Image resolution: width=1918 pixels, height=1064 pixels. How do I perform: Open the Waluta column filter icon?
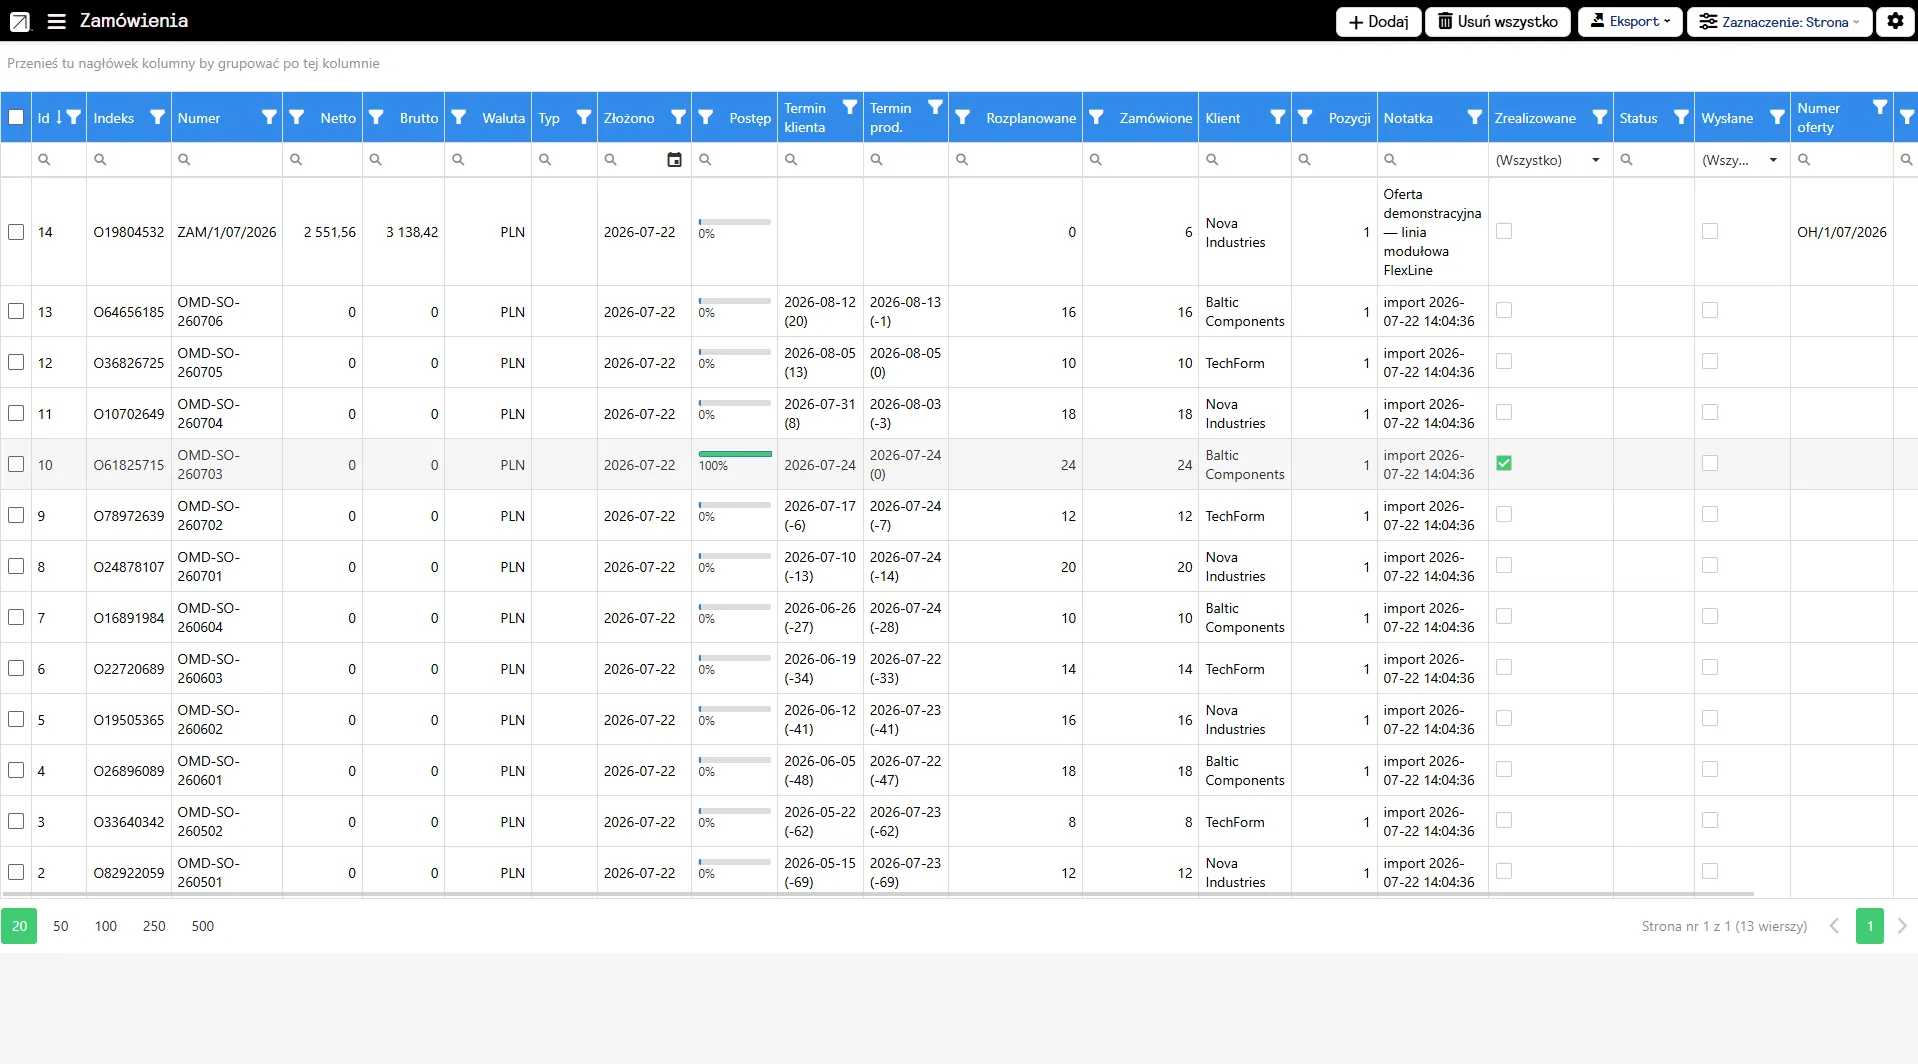click(459, 117)
